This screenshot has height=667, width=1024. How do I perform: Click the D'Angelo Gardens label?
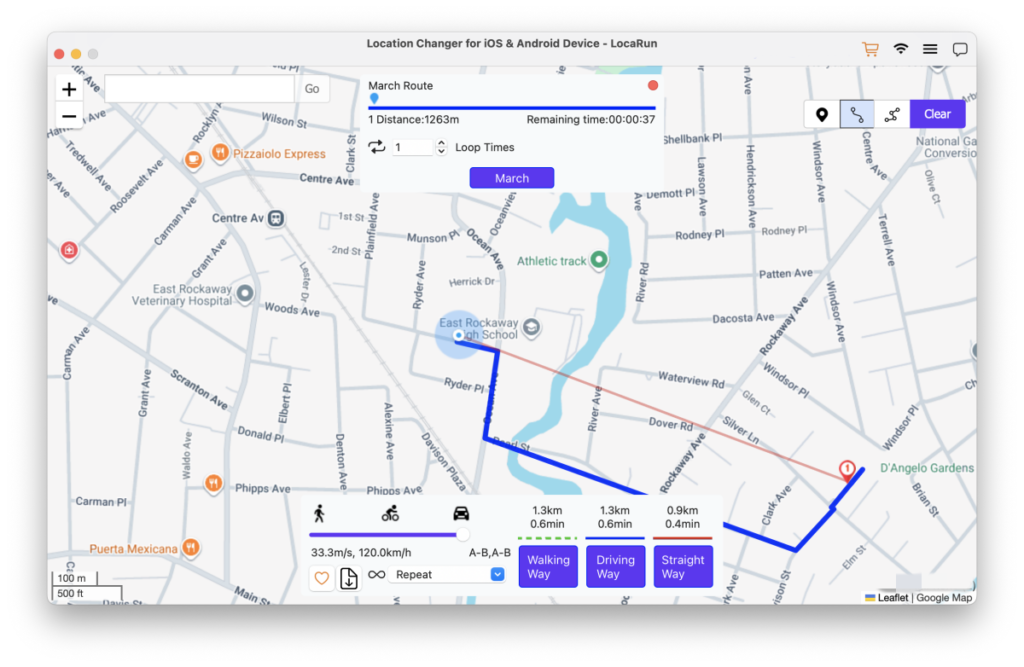926,468
